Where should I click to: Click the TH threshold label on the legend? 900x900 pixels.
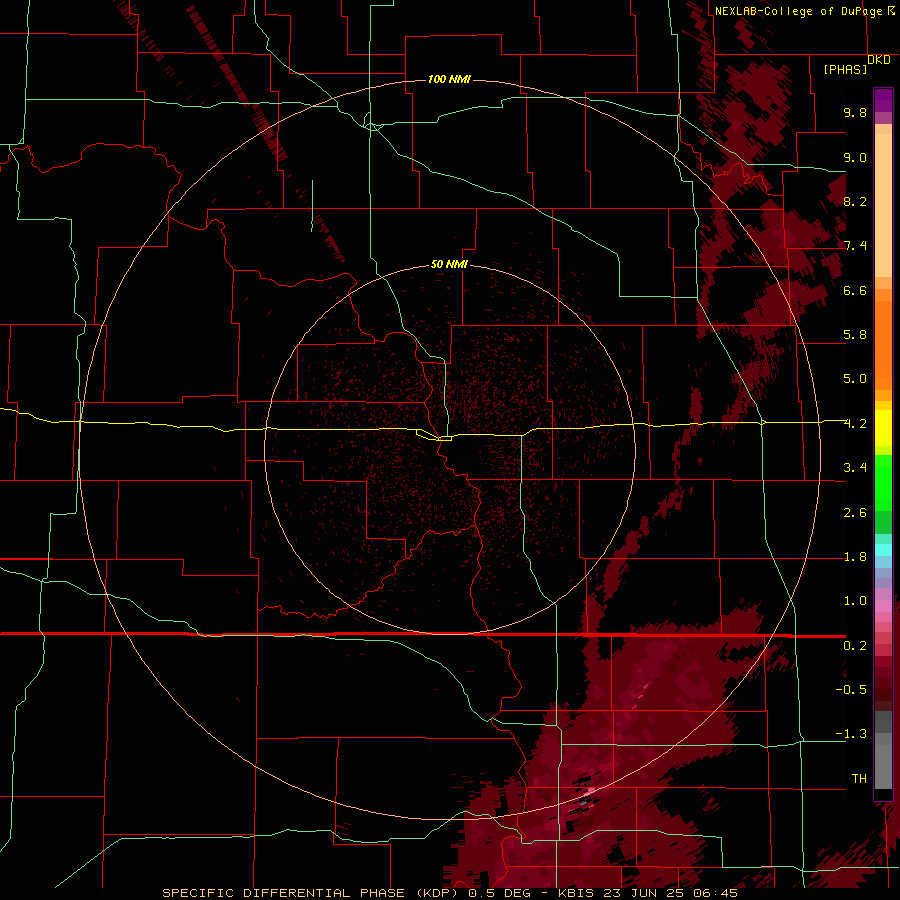click(859, 779)
